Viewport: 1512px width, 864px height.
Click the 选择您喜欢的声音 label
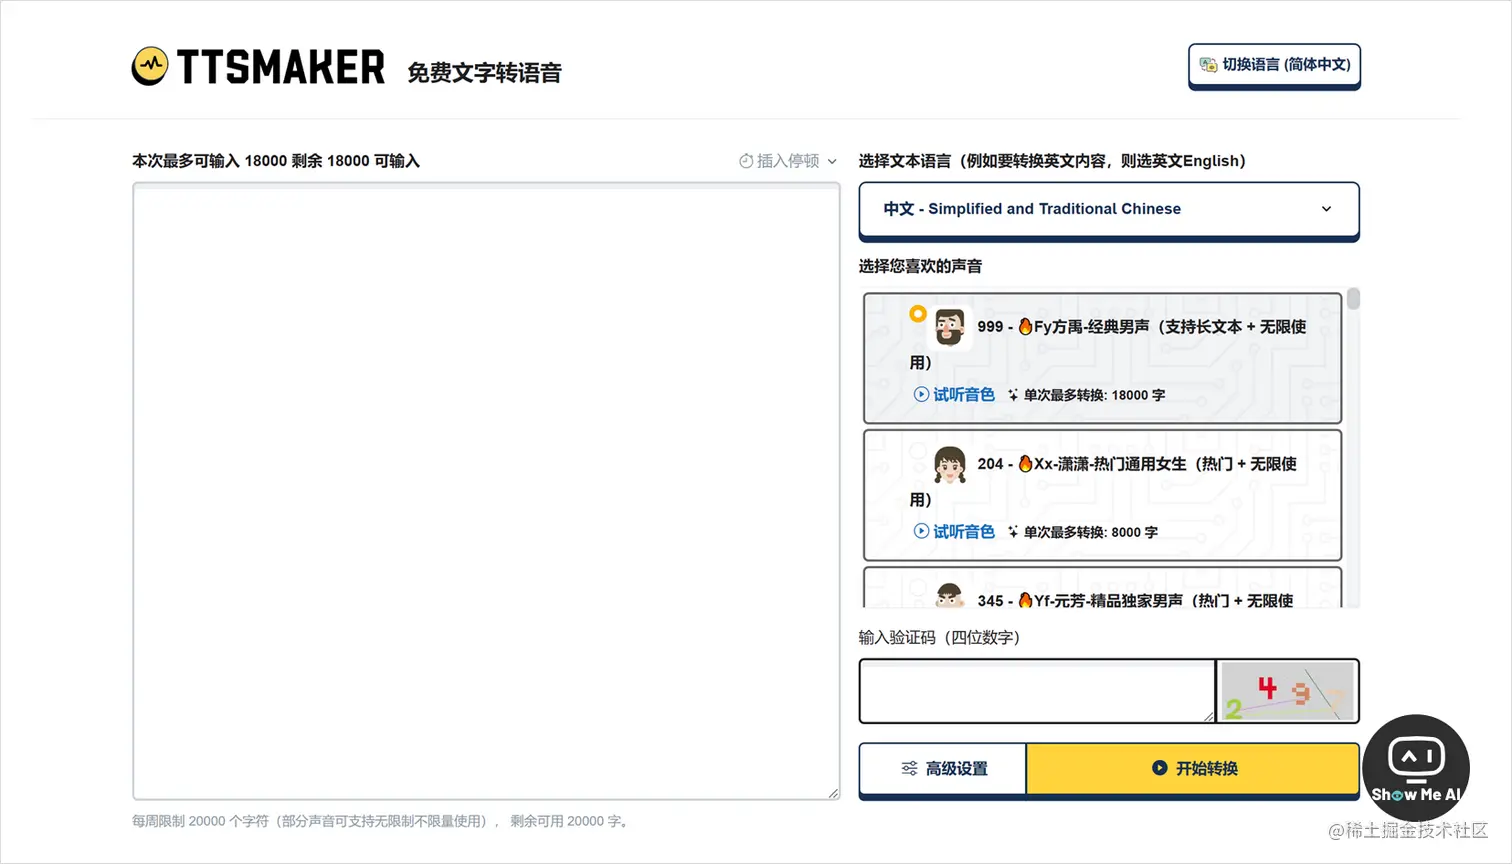click(x=920, y=266)
